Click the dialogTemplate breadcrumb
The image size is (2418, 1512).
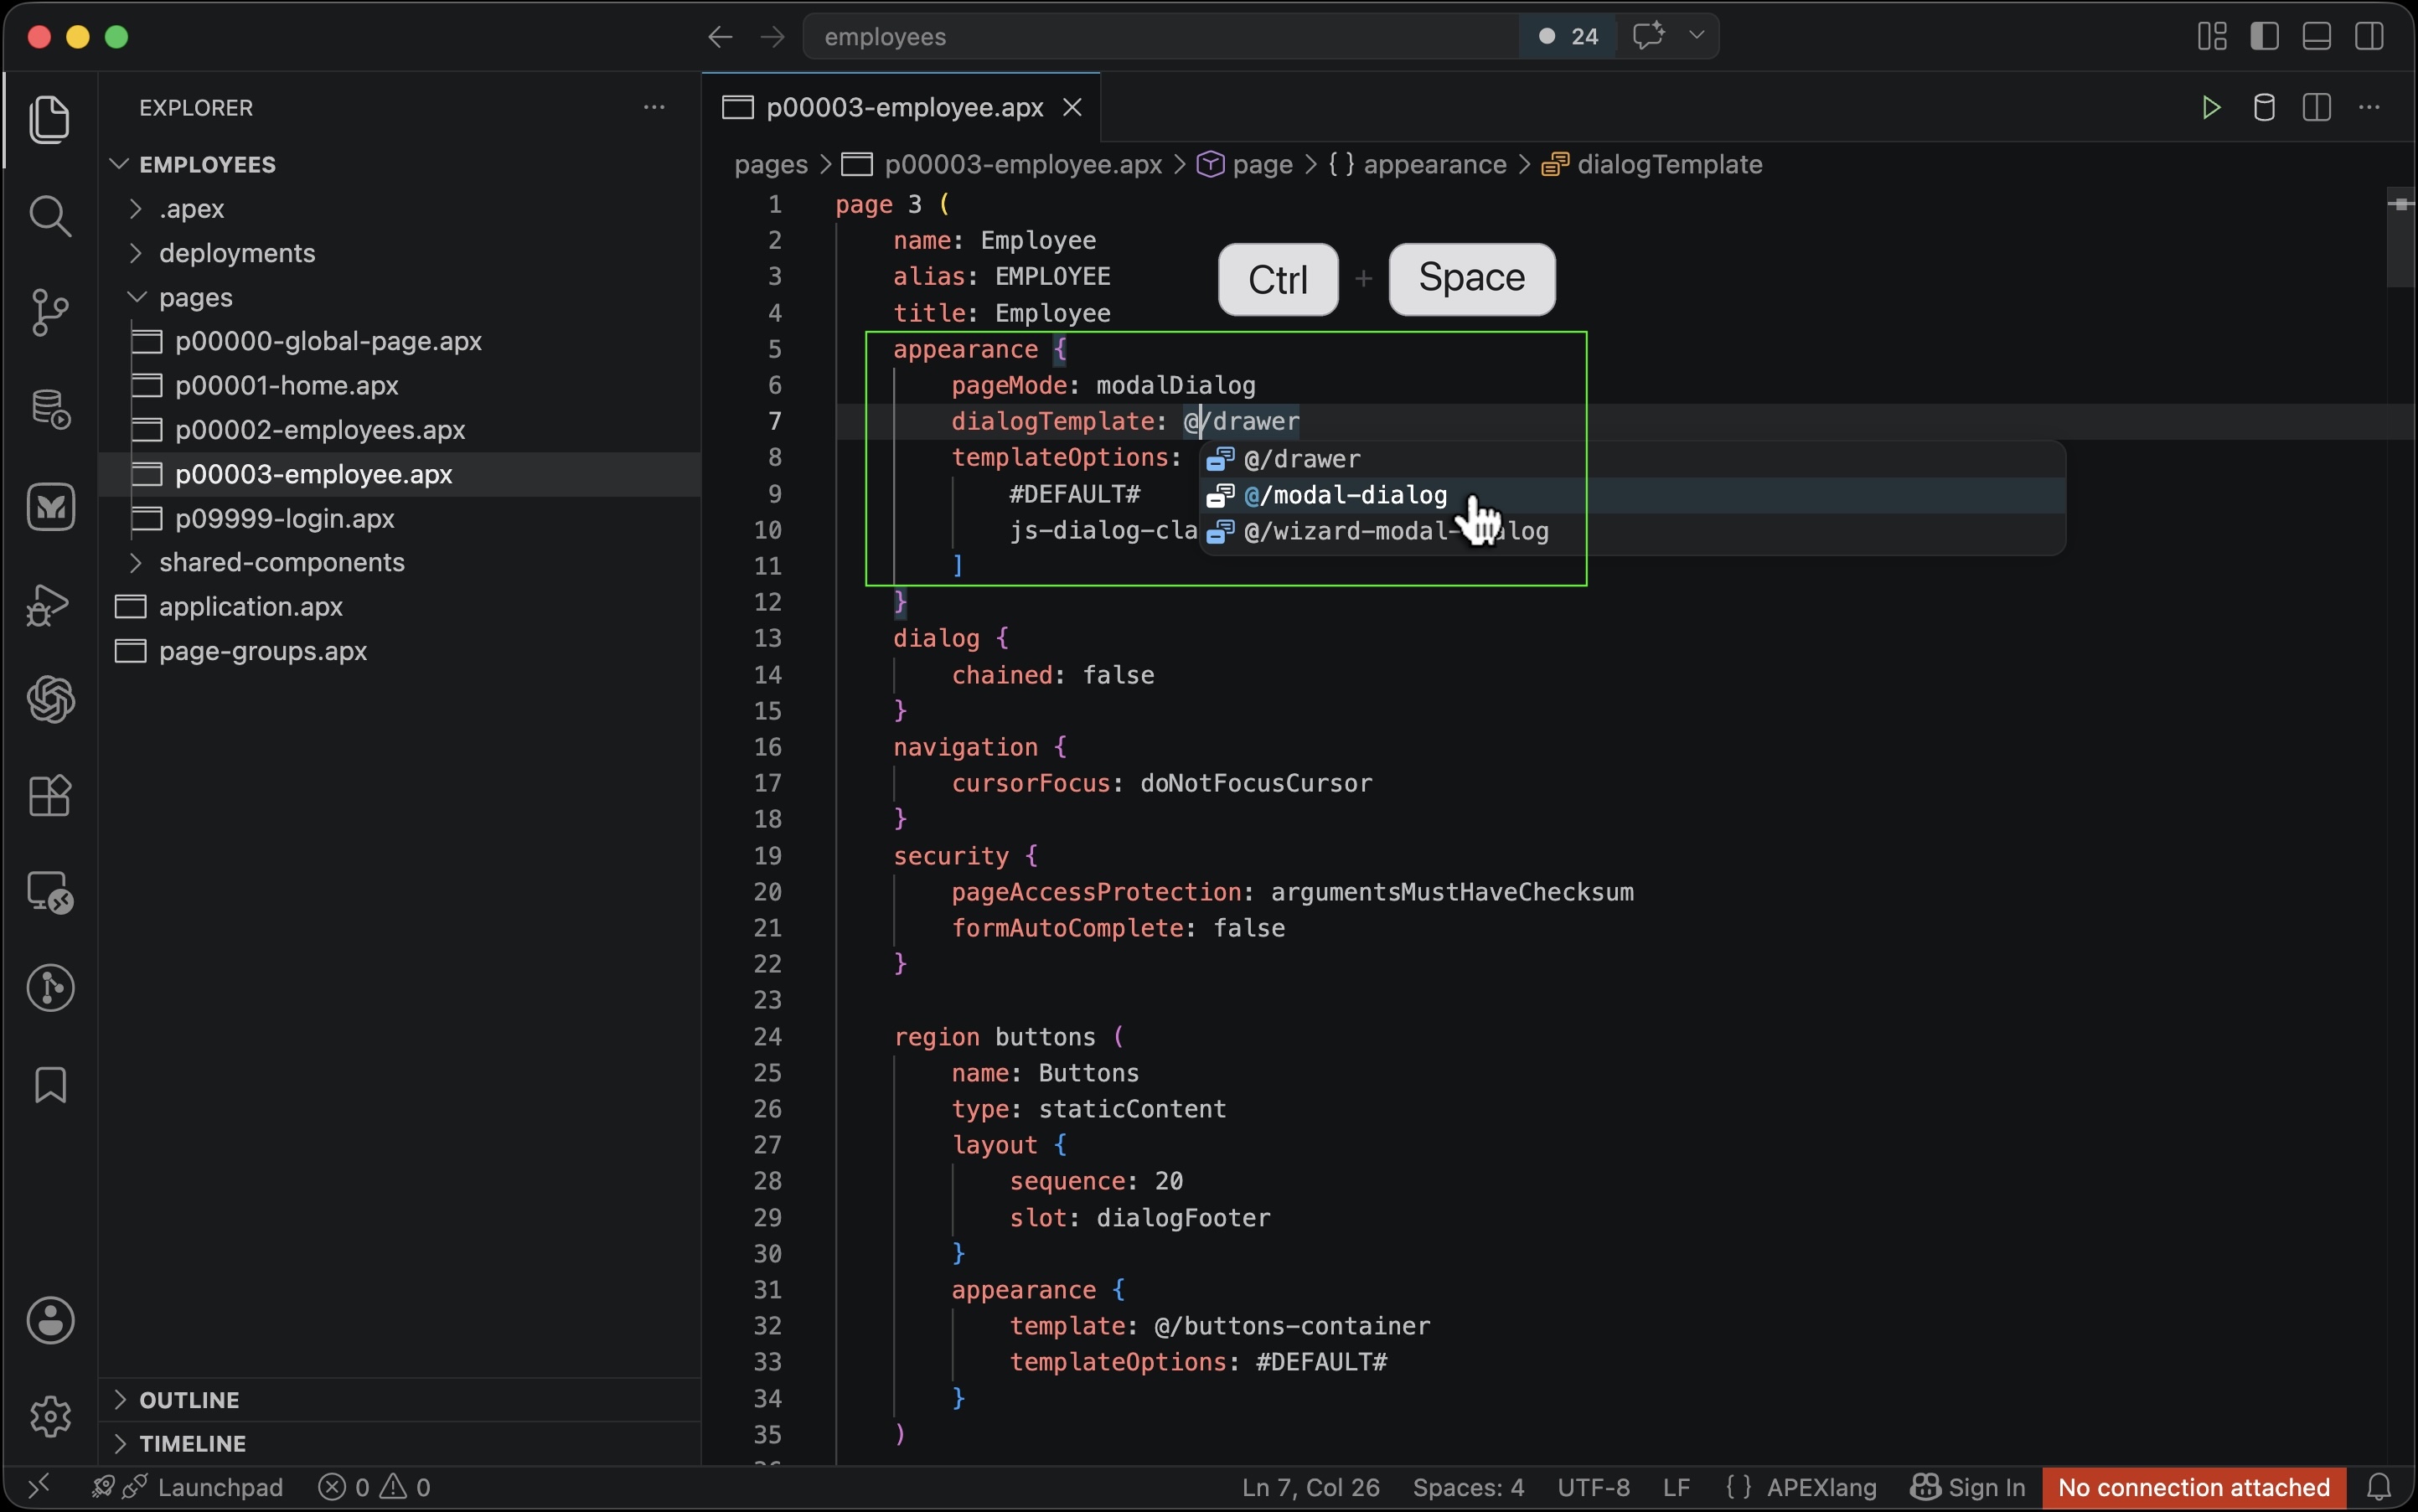point(1668,164)
